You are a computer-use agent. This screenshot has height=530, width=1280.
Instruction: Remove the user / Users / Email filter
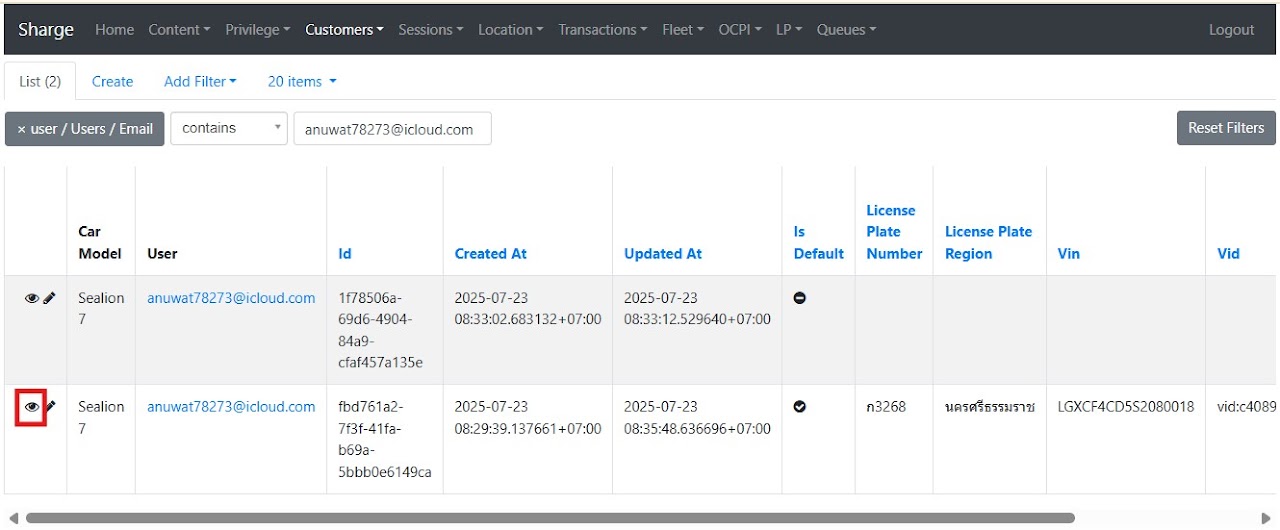point(84,129)
